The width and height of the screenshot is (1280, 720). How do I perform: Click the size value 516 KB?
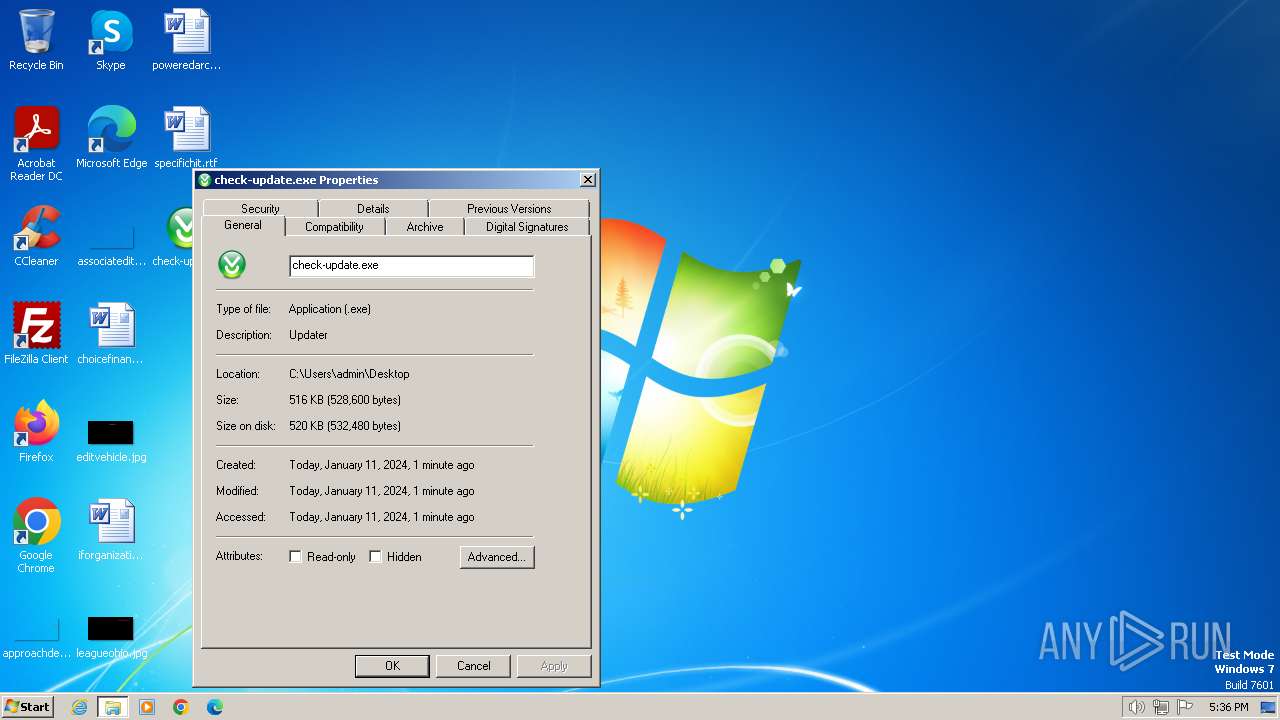(x=345, y=400)
